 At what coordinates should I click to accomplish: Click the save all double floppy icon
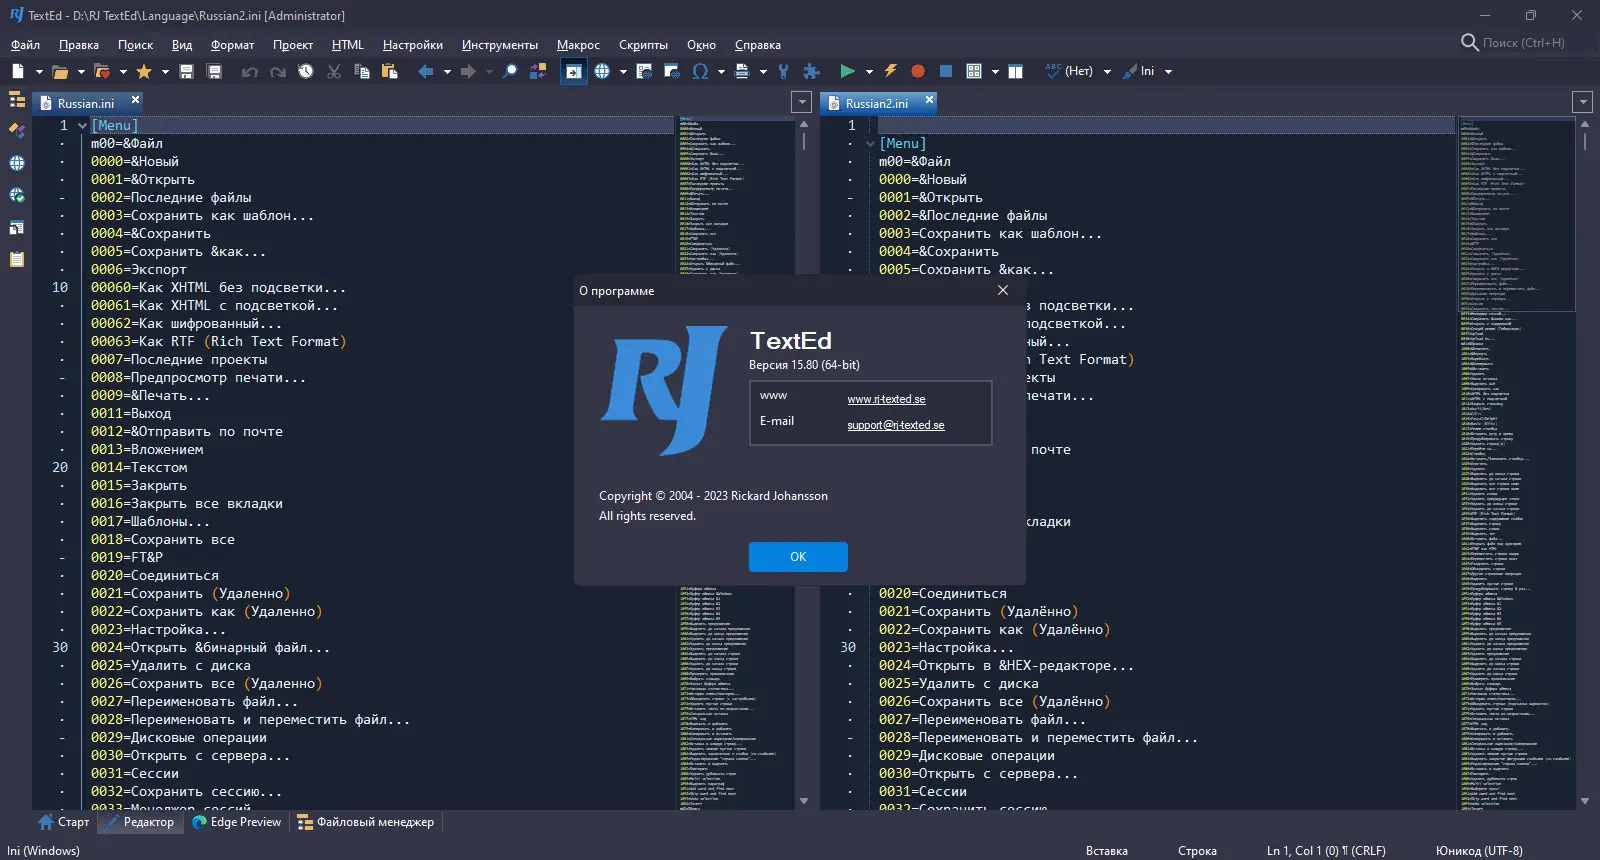pos(214,71)
